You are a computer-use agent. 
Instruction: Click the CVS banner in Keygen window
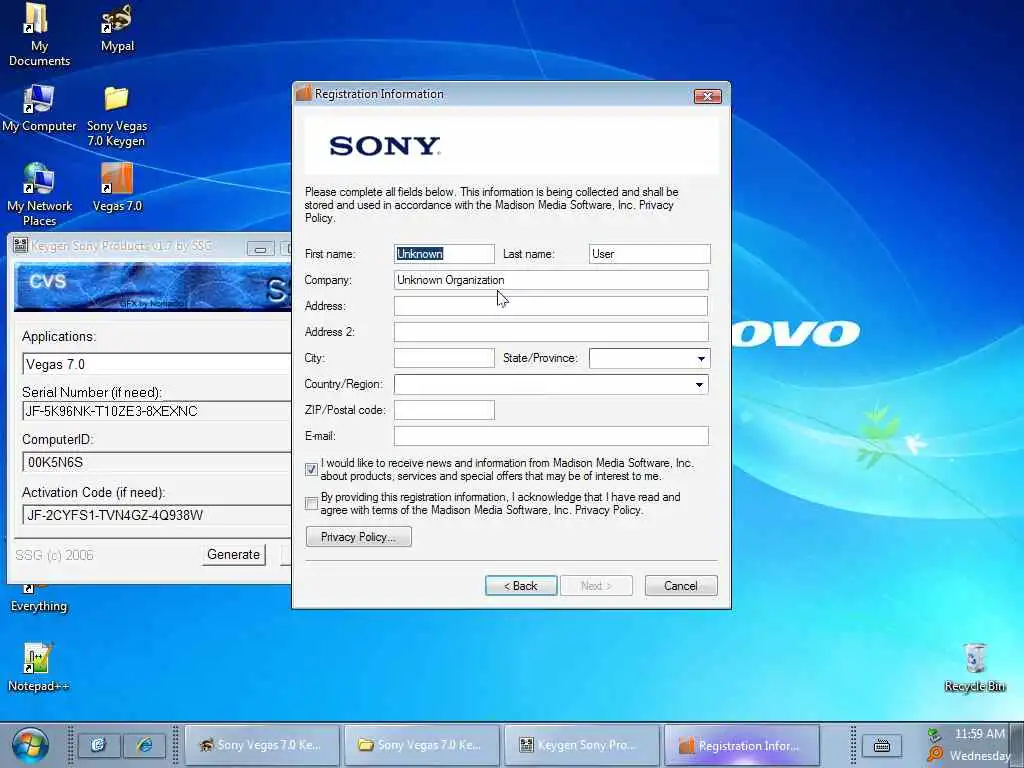(x=152, y=287)
